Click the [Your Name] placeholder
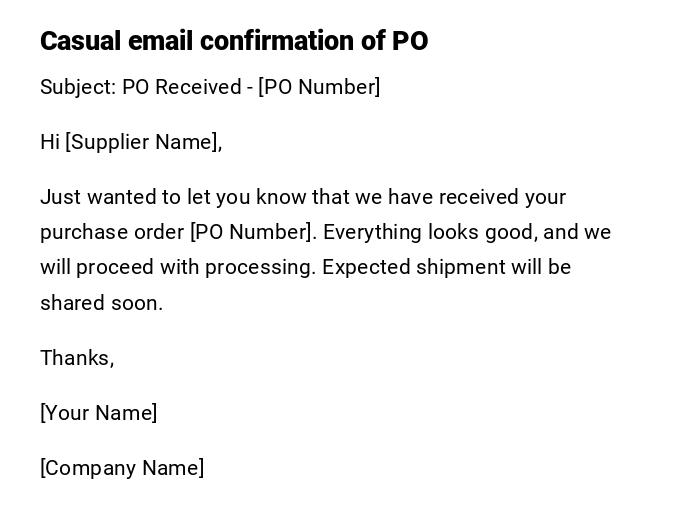The height and width of the screenshot is (530, 700). click(98, 413)
